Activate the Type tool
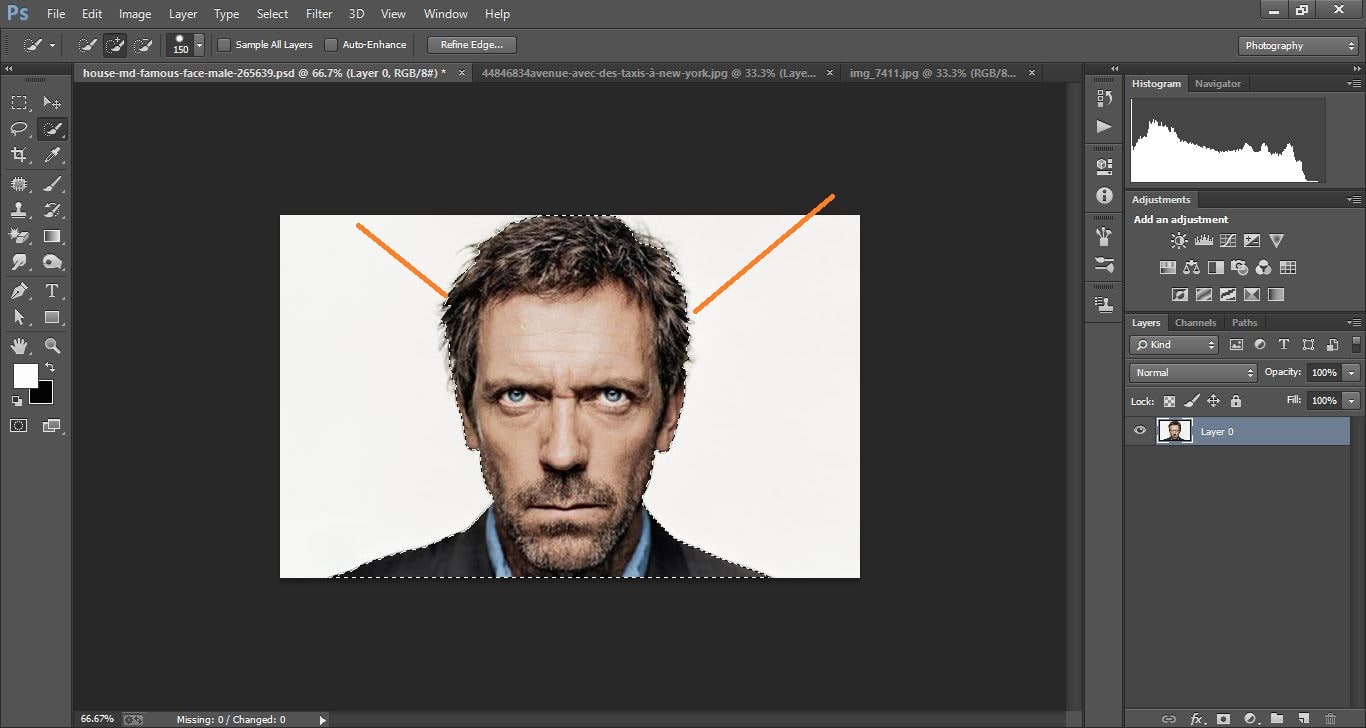 click(x=51, y=291)
